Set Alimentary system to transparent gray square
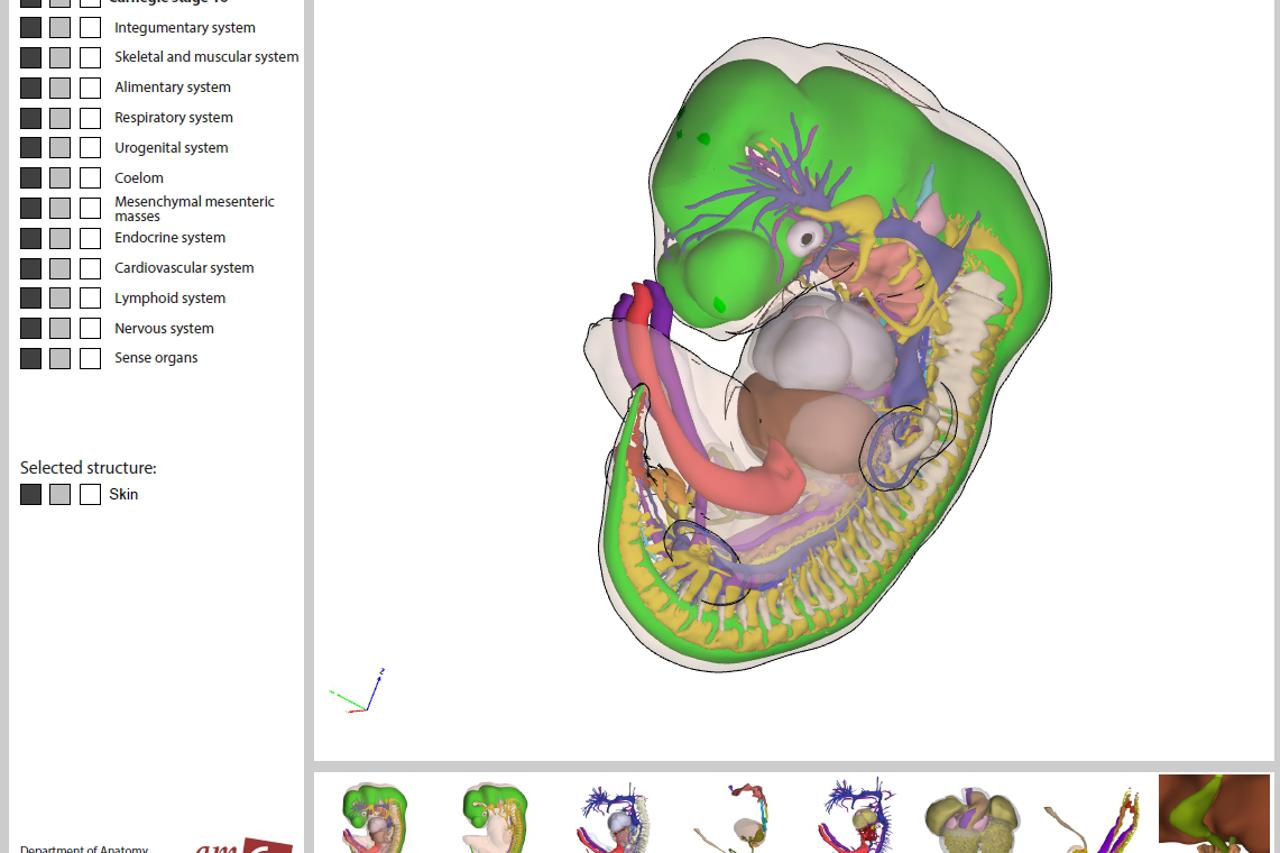This screenshot has height=853, width=1280. 60,88
